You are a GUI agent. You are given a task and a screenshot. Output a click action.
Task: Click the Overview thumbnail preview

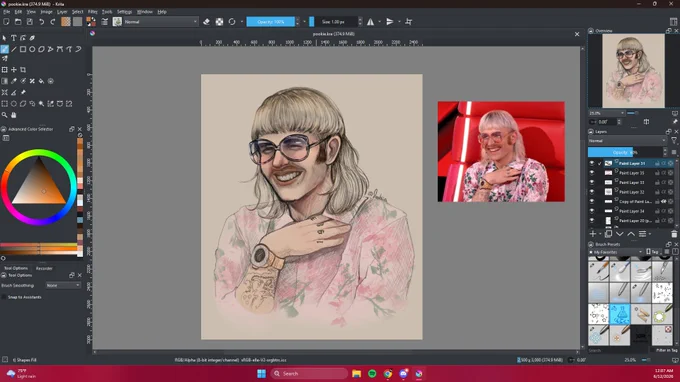633,71
